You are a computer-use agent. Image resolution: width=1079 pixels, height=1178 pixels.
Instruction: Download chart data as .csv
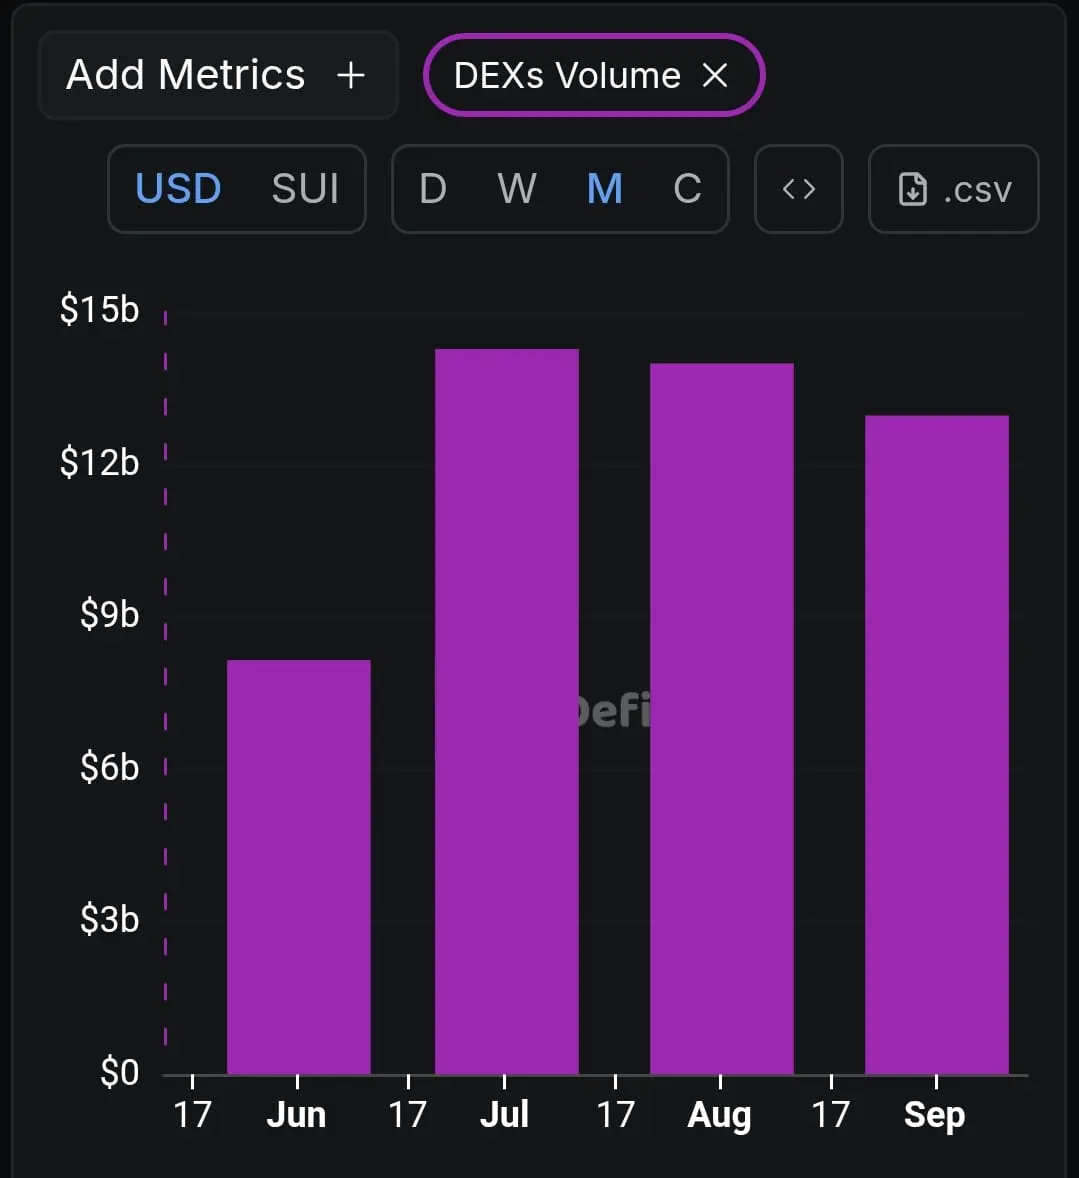[954, 189]
